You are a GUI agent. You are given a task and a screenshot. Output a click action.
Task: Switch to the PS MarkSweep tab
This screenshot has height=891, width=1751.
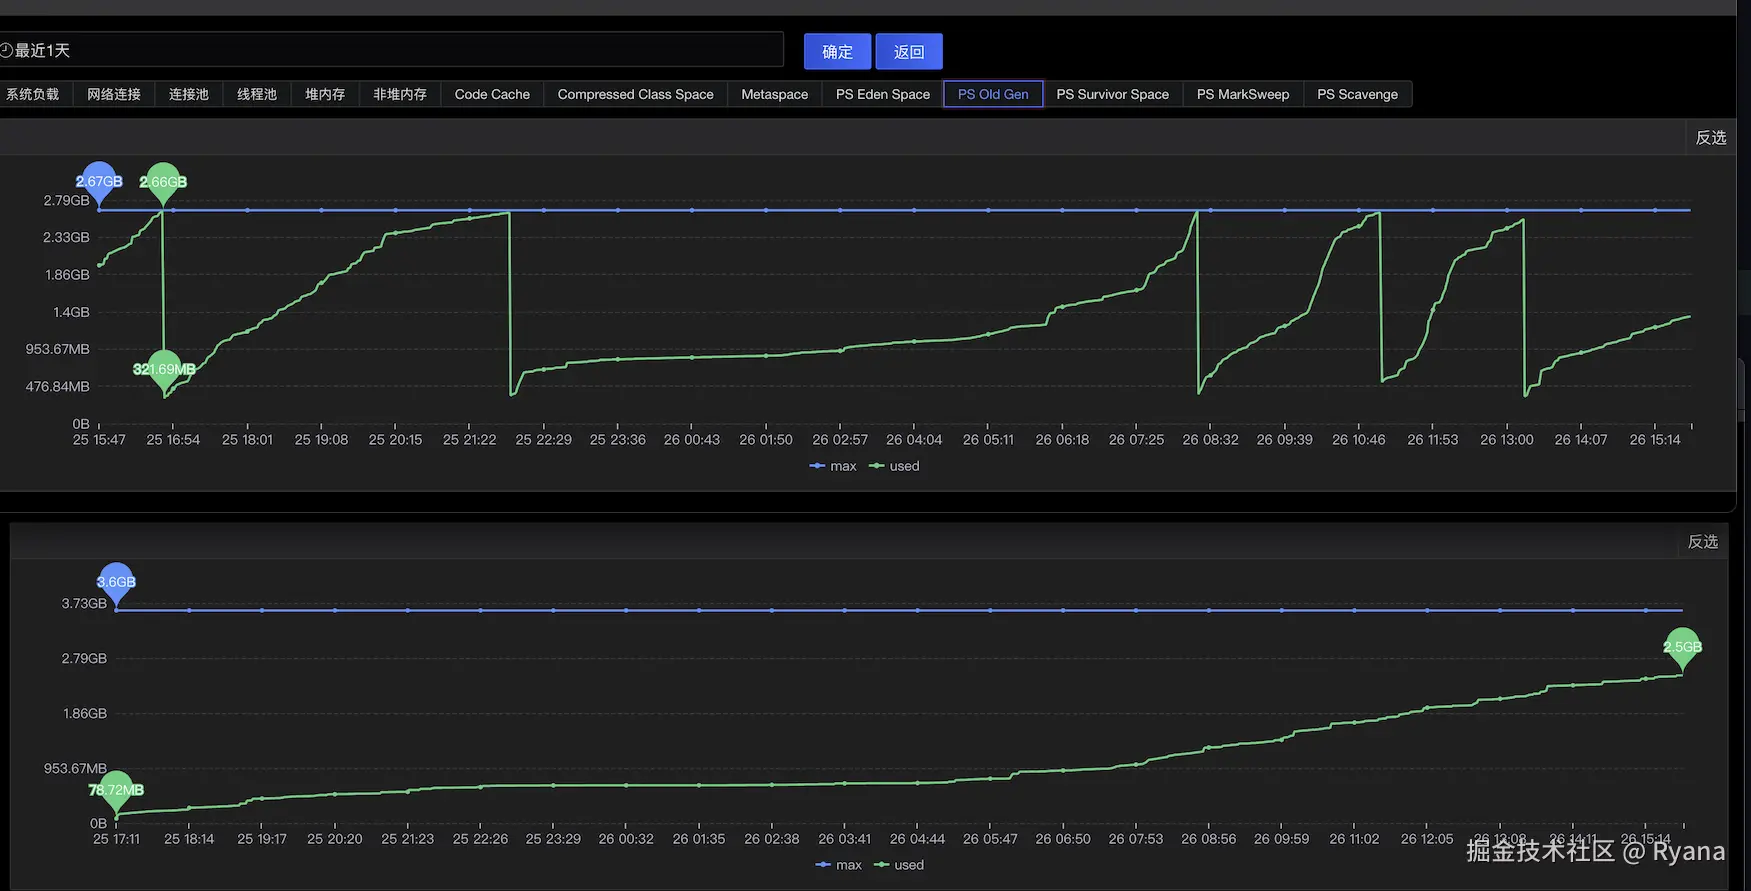tap(1243, 94)
